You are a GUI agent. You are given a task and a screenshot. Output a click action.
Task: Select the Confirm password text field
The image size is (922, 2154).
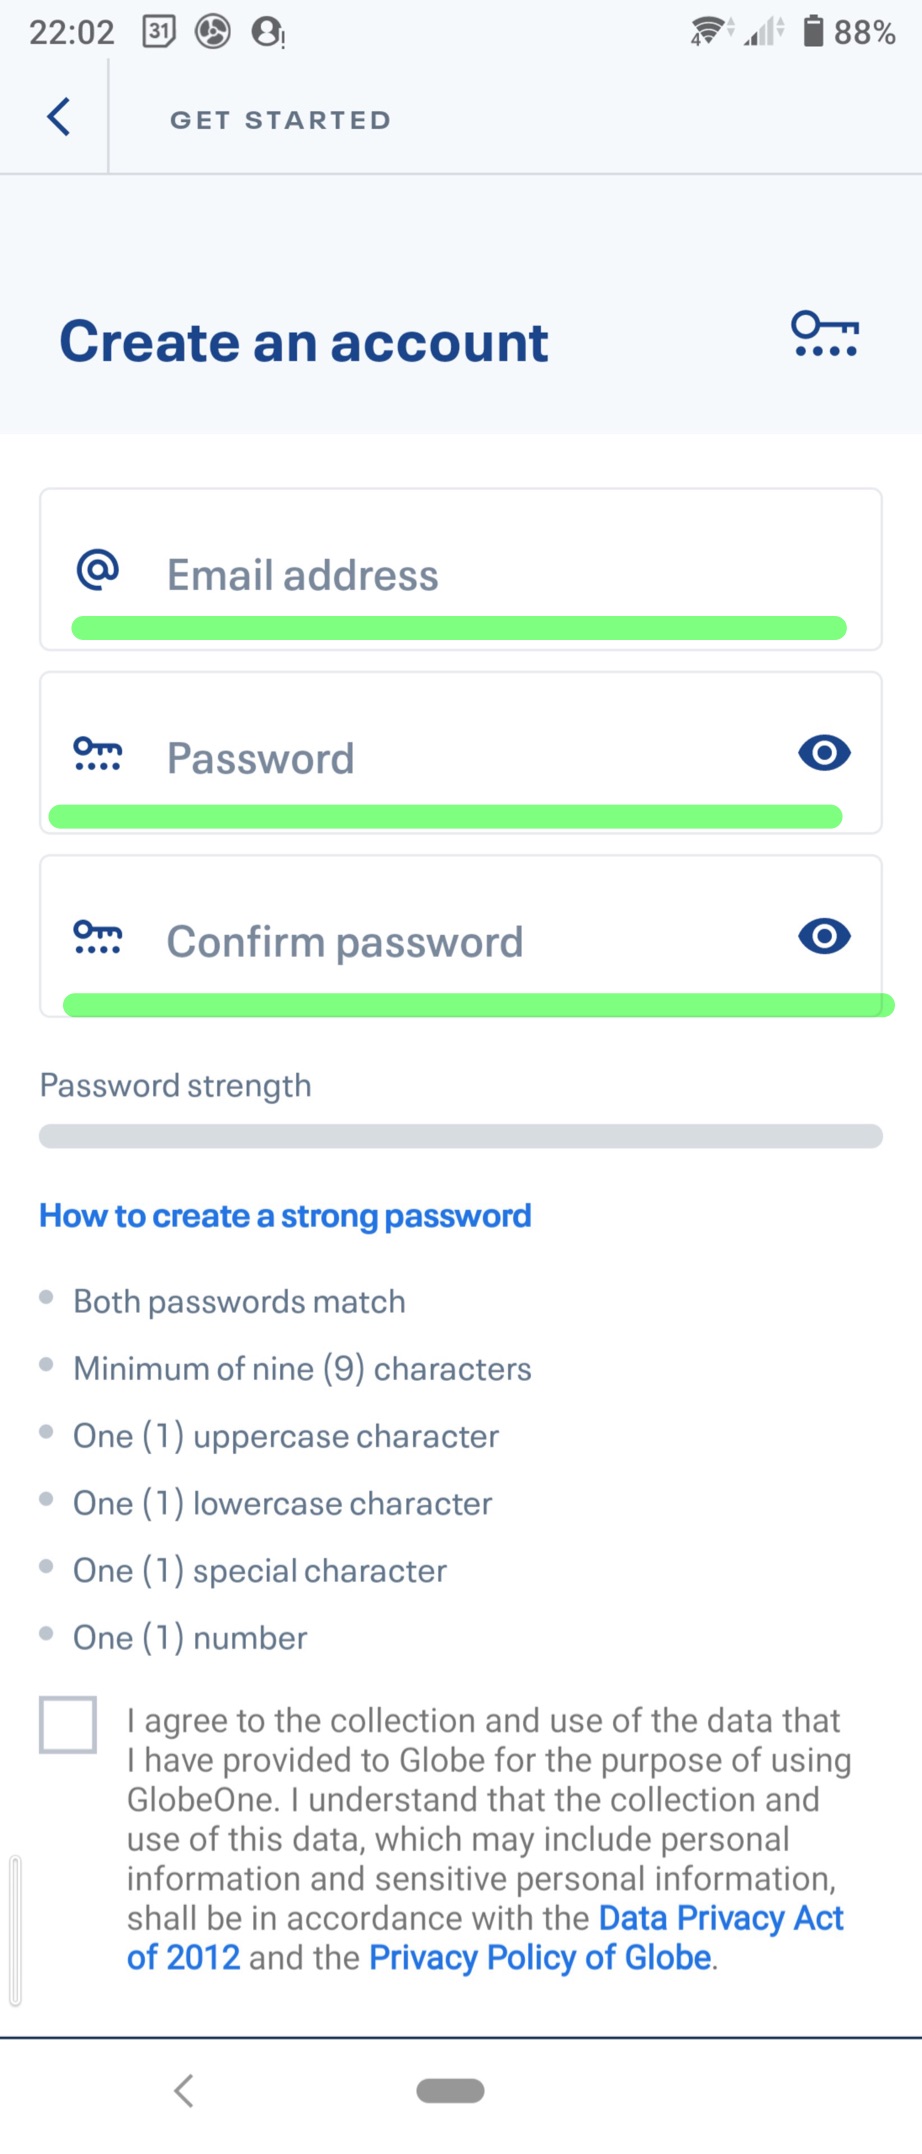coord(460,942)
